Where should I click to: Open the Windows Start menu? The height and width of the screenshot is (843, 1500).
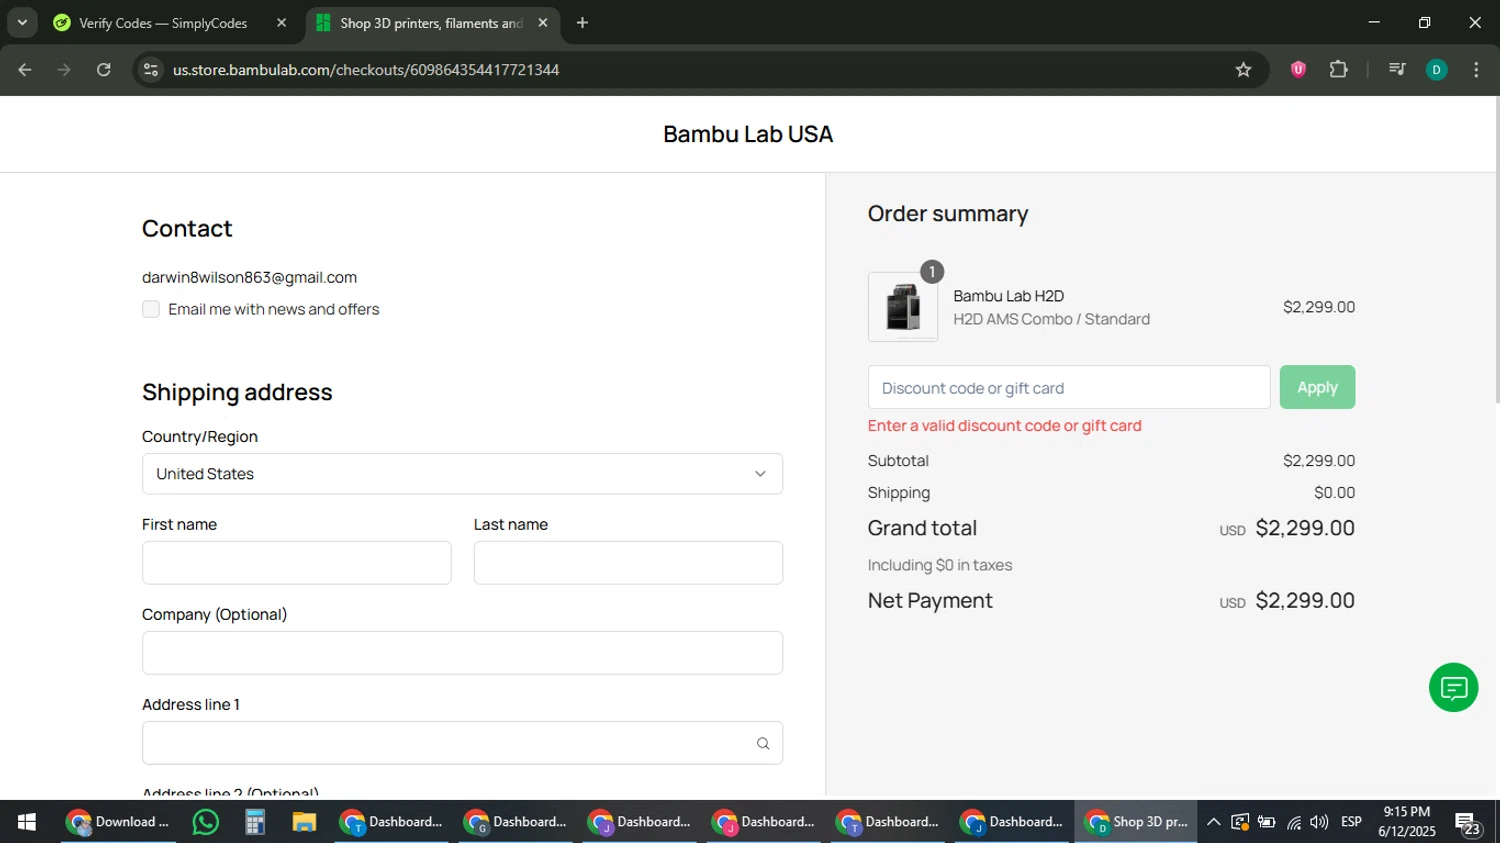[x=27, y=822]
